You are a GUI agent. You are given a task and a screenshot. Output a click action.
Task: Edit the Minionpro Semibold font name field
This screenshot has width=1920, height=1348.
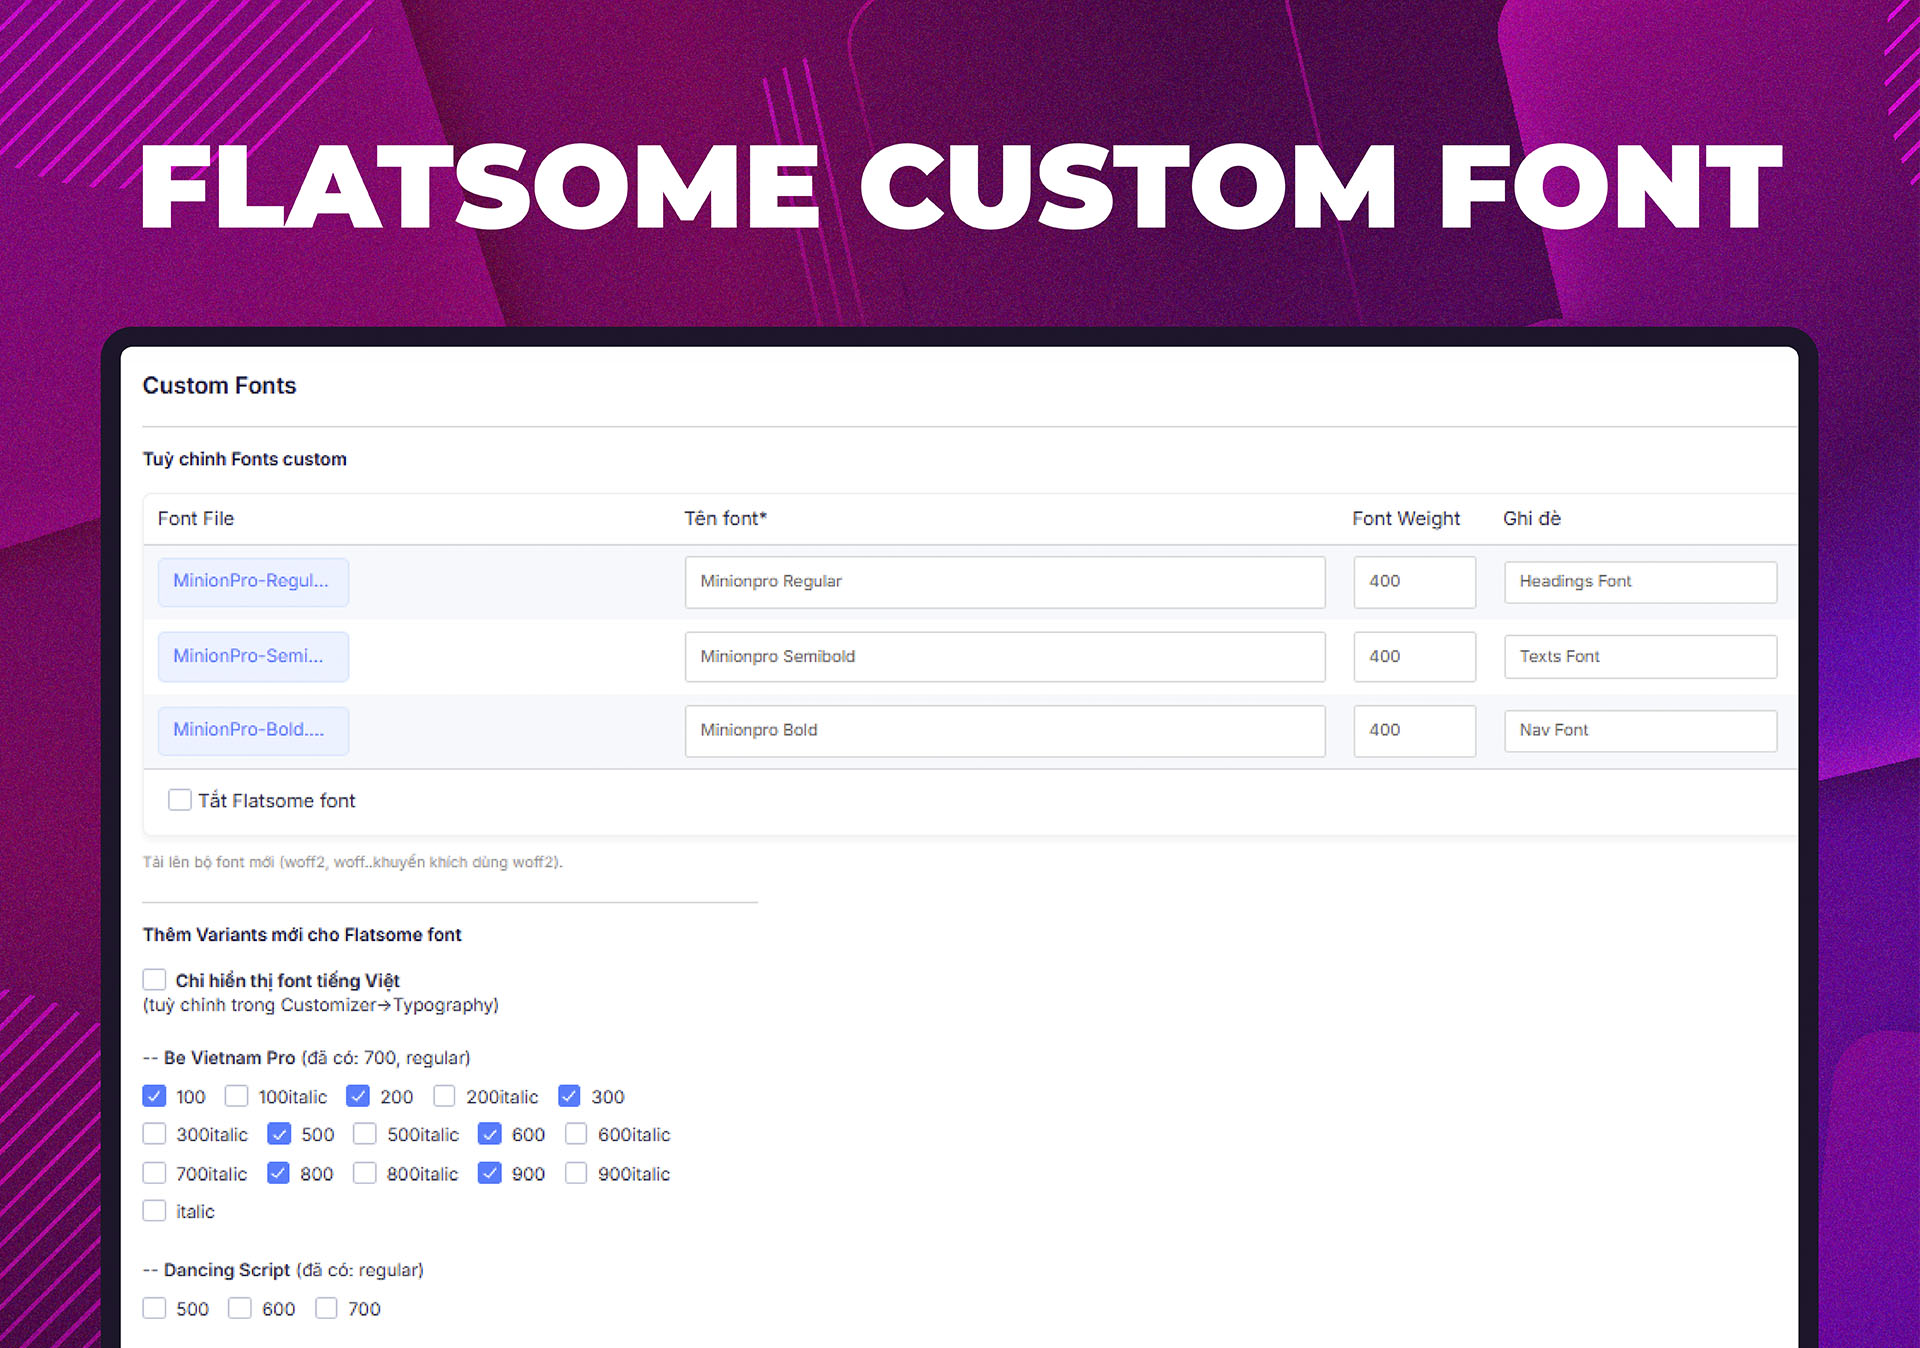tap(1005, 657)
